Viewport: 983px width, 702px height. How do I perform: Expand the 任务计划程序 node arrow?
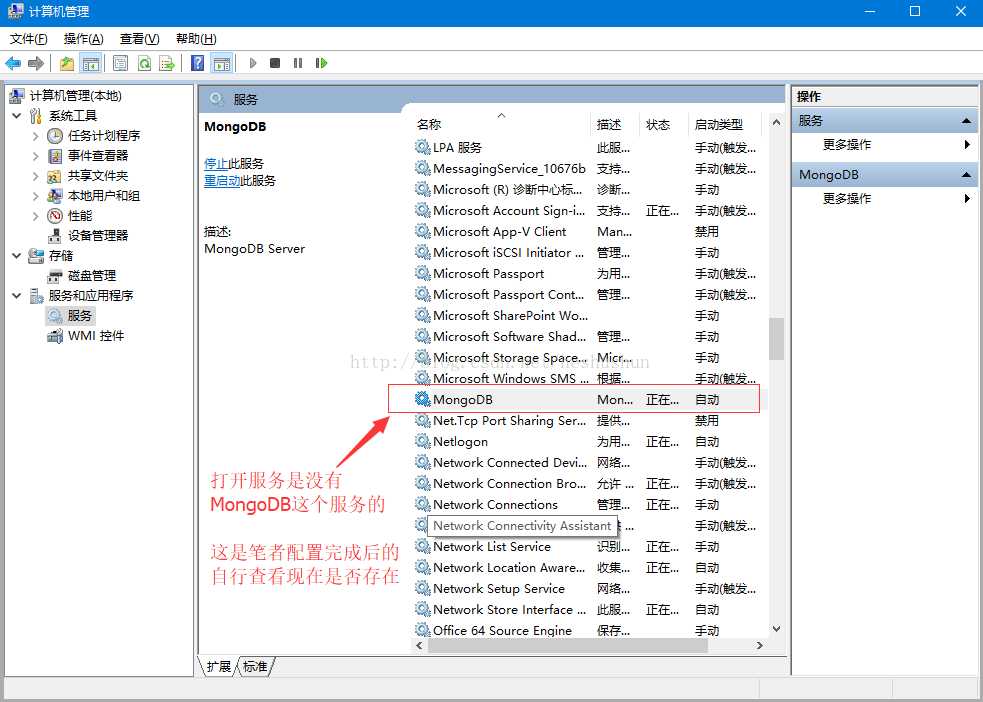tap(36, 136)
